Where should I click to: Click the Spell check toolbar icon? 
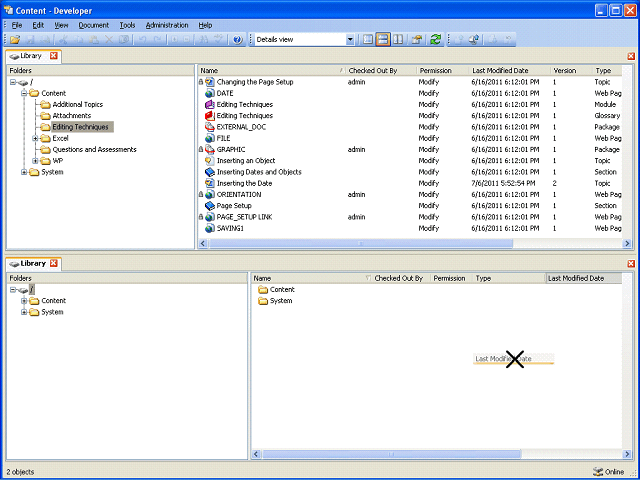pyautogui.click(x=219, y=40)
